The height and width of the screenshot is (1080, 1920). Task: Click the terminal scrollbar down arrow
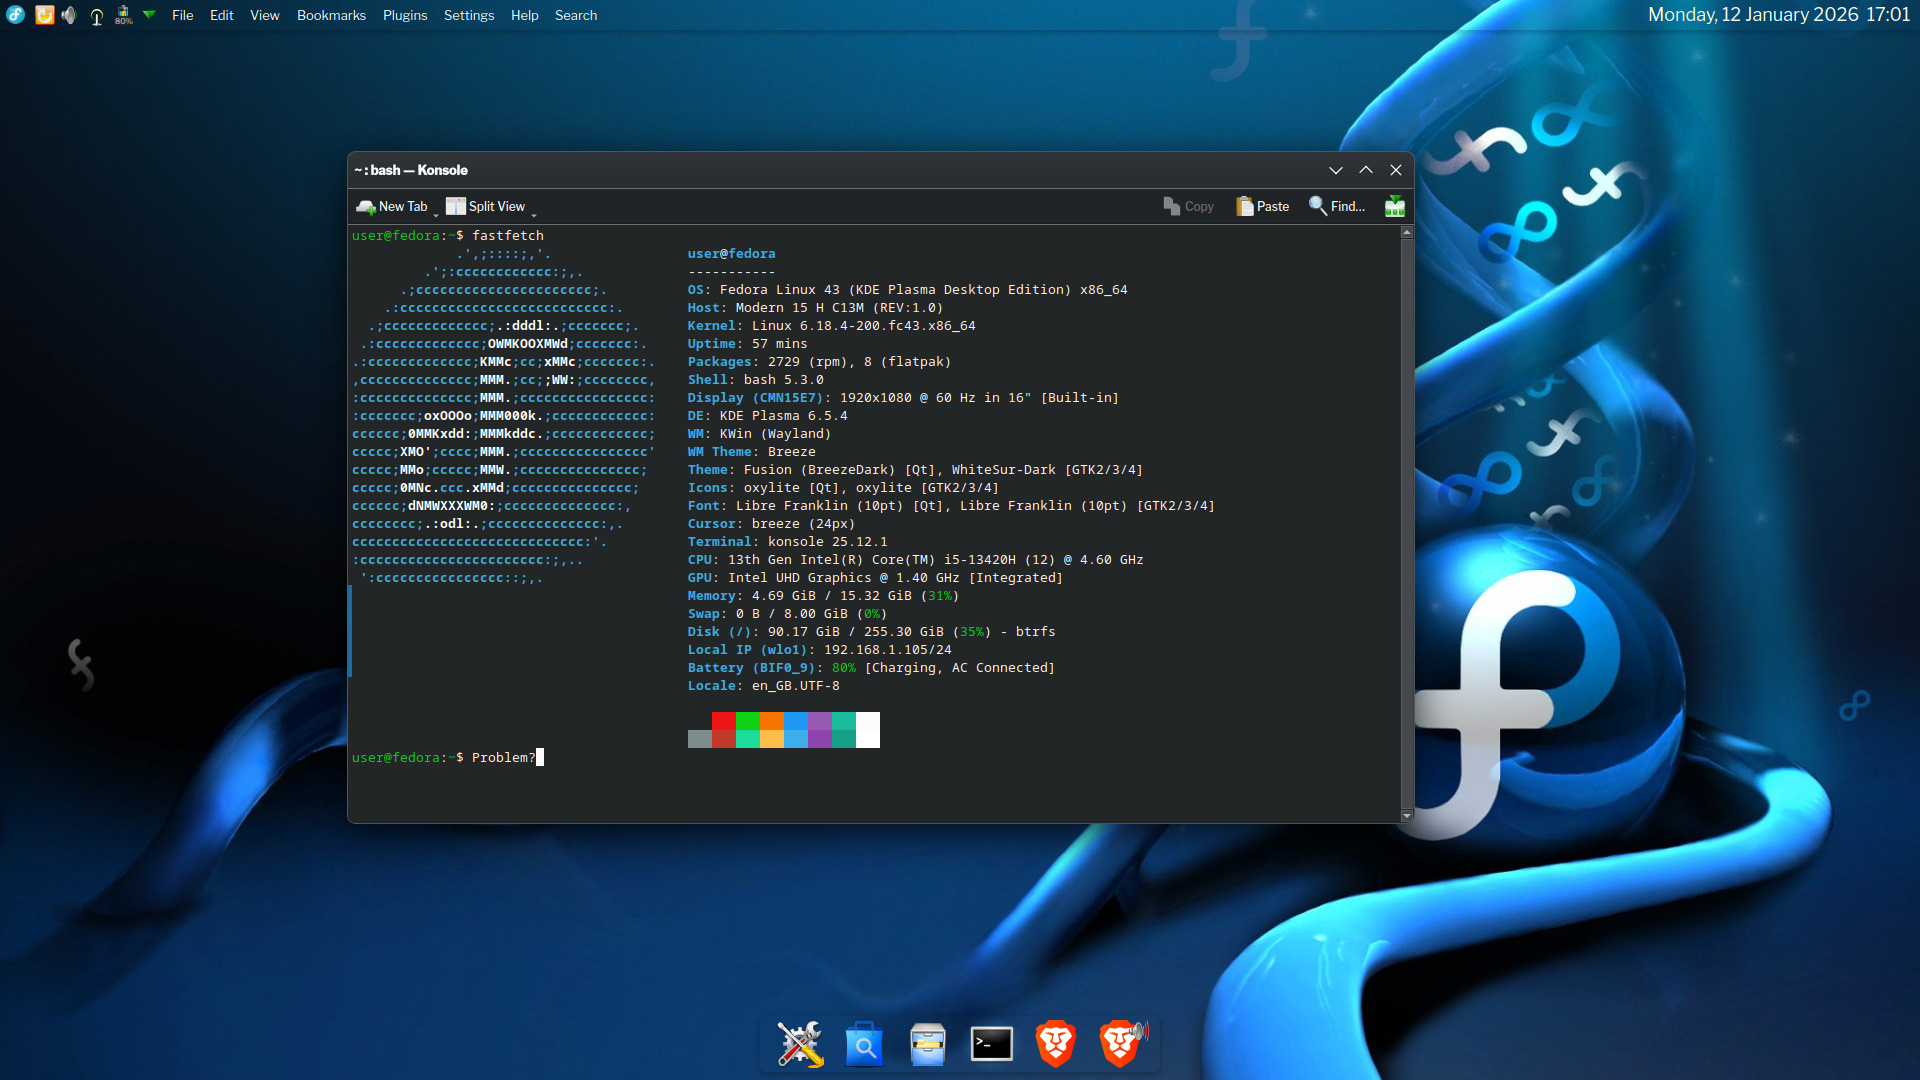[1407, 816]
